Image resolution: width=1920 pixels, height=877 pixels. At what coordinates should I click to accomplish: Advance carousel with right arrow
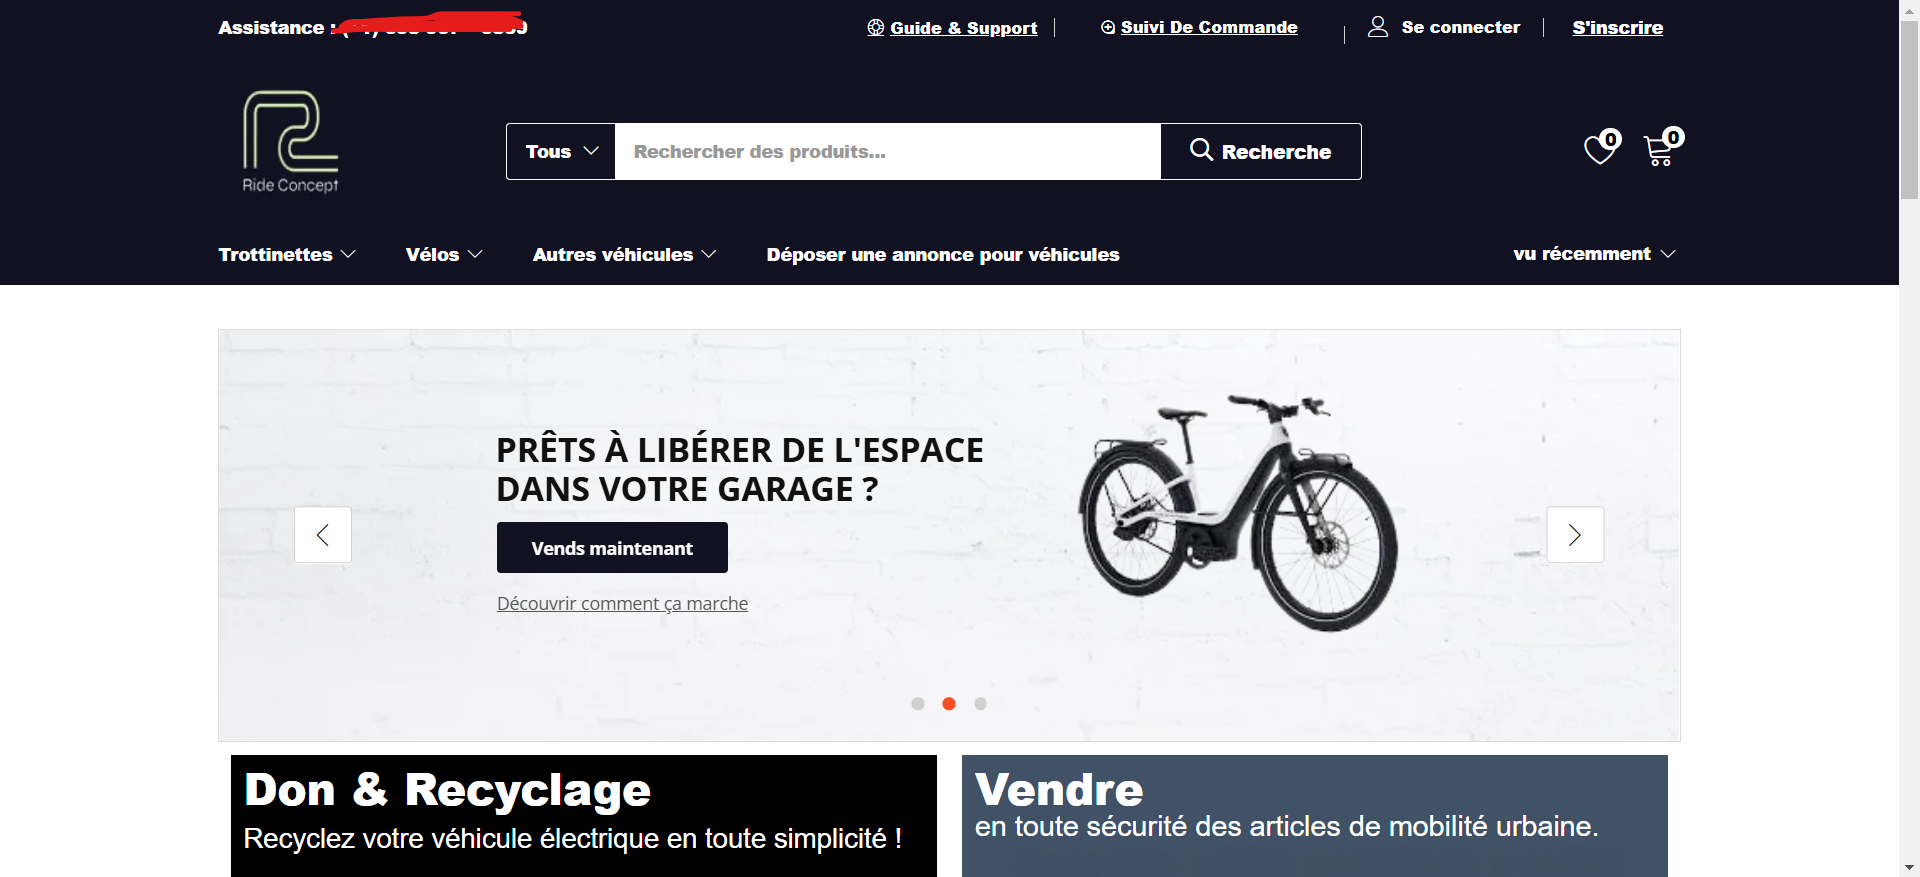coord(1575,535)
